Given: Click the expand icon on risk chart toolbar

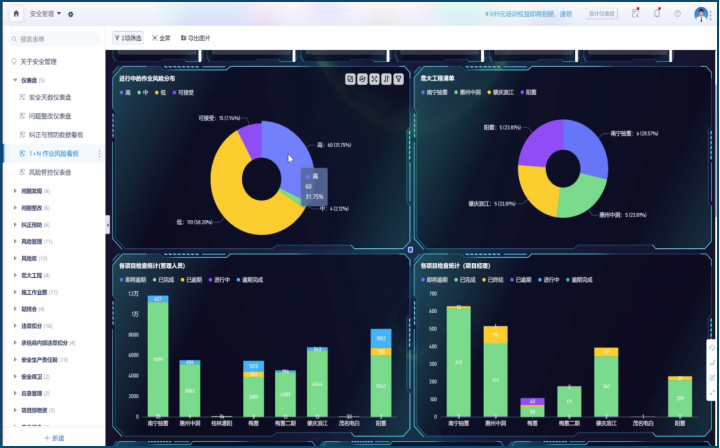Looking at the screenshot, I should (374, 78).
